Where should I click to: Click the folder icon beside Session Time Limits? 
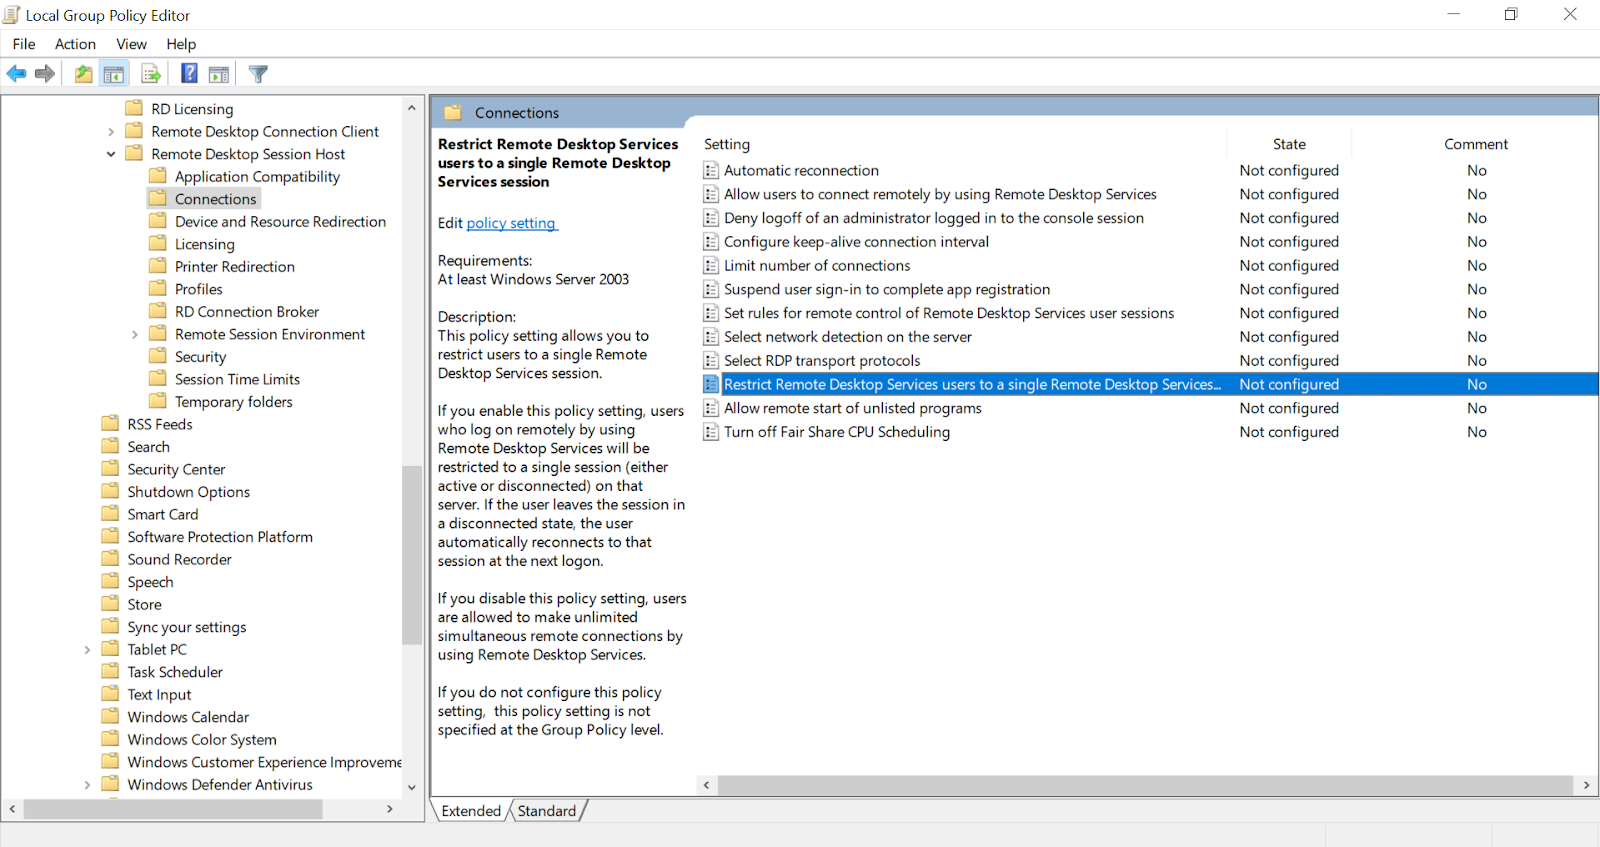point(158,379)
